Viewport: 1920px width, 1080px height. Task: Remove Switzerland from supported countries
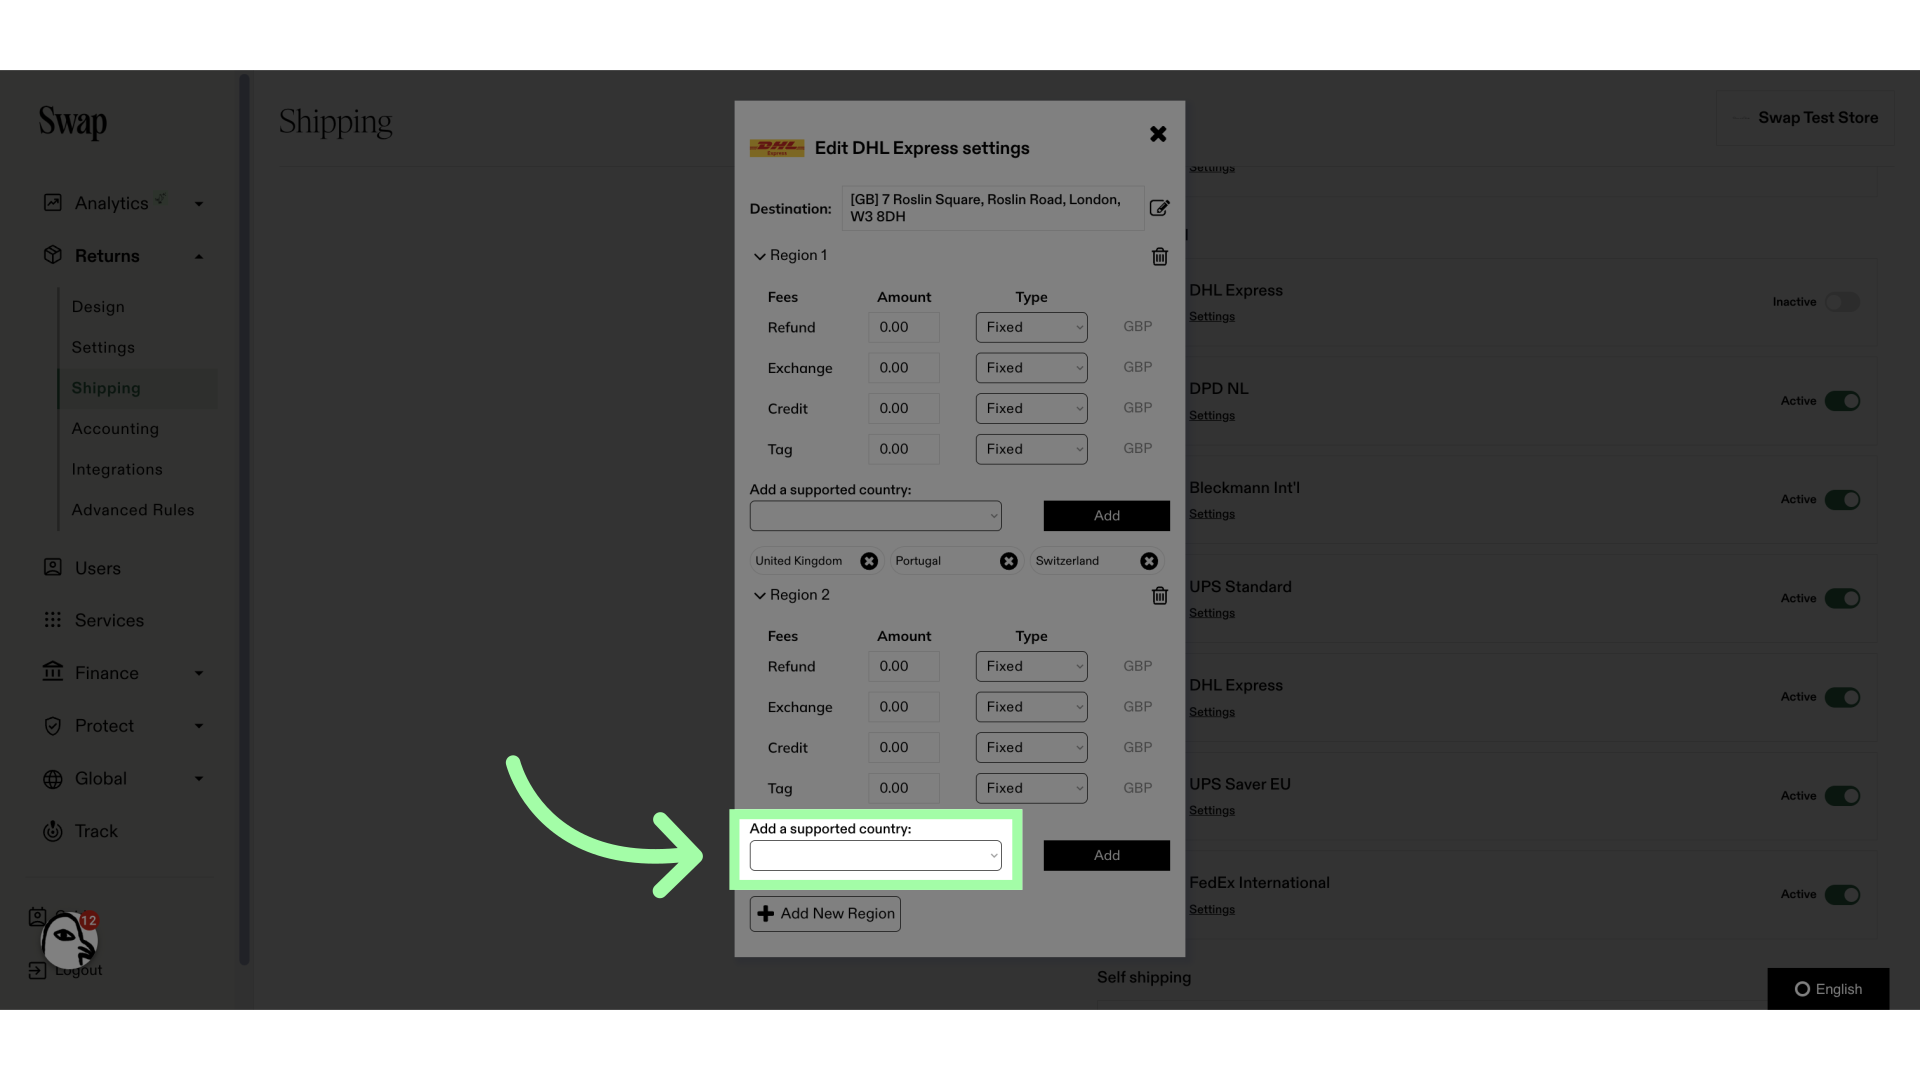(1149, 560)
